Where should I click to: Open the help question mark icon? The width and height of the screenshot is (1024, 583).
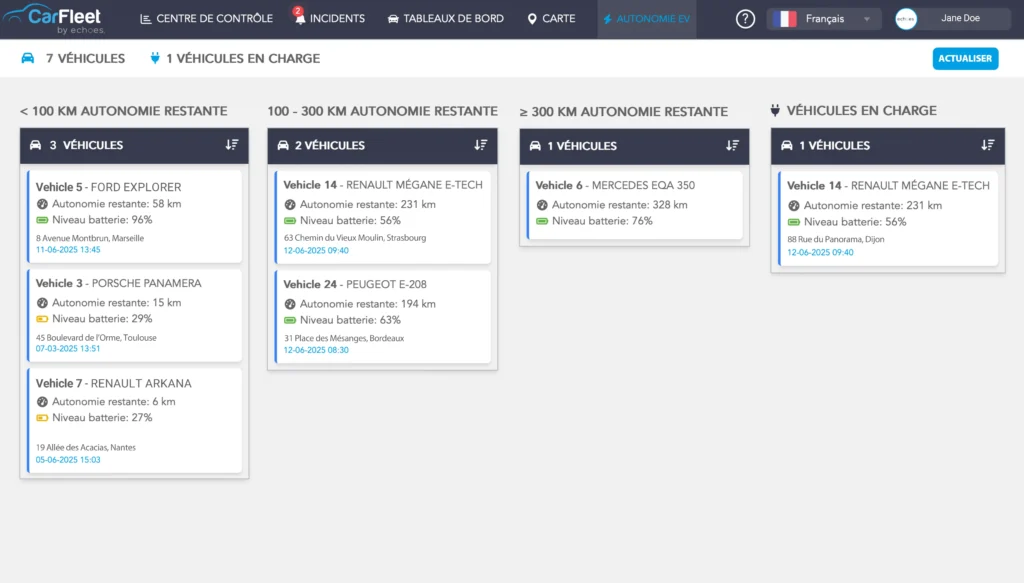(745, 19)
